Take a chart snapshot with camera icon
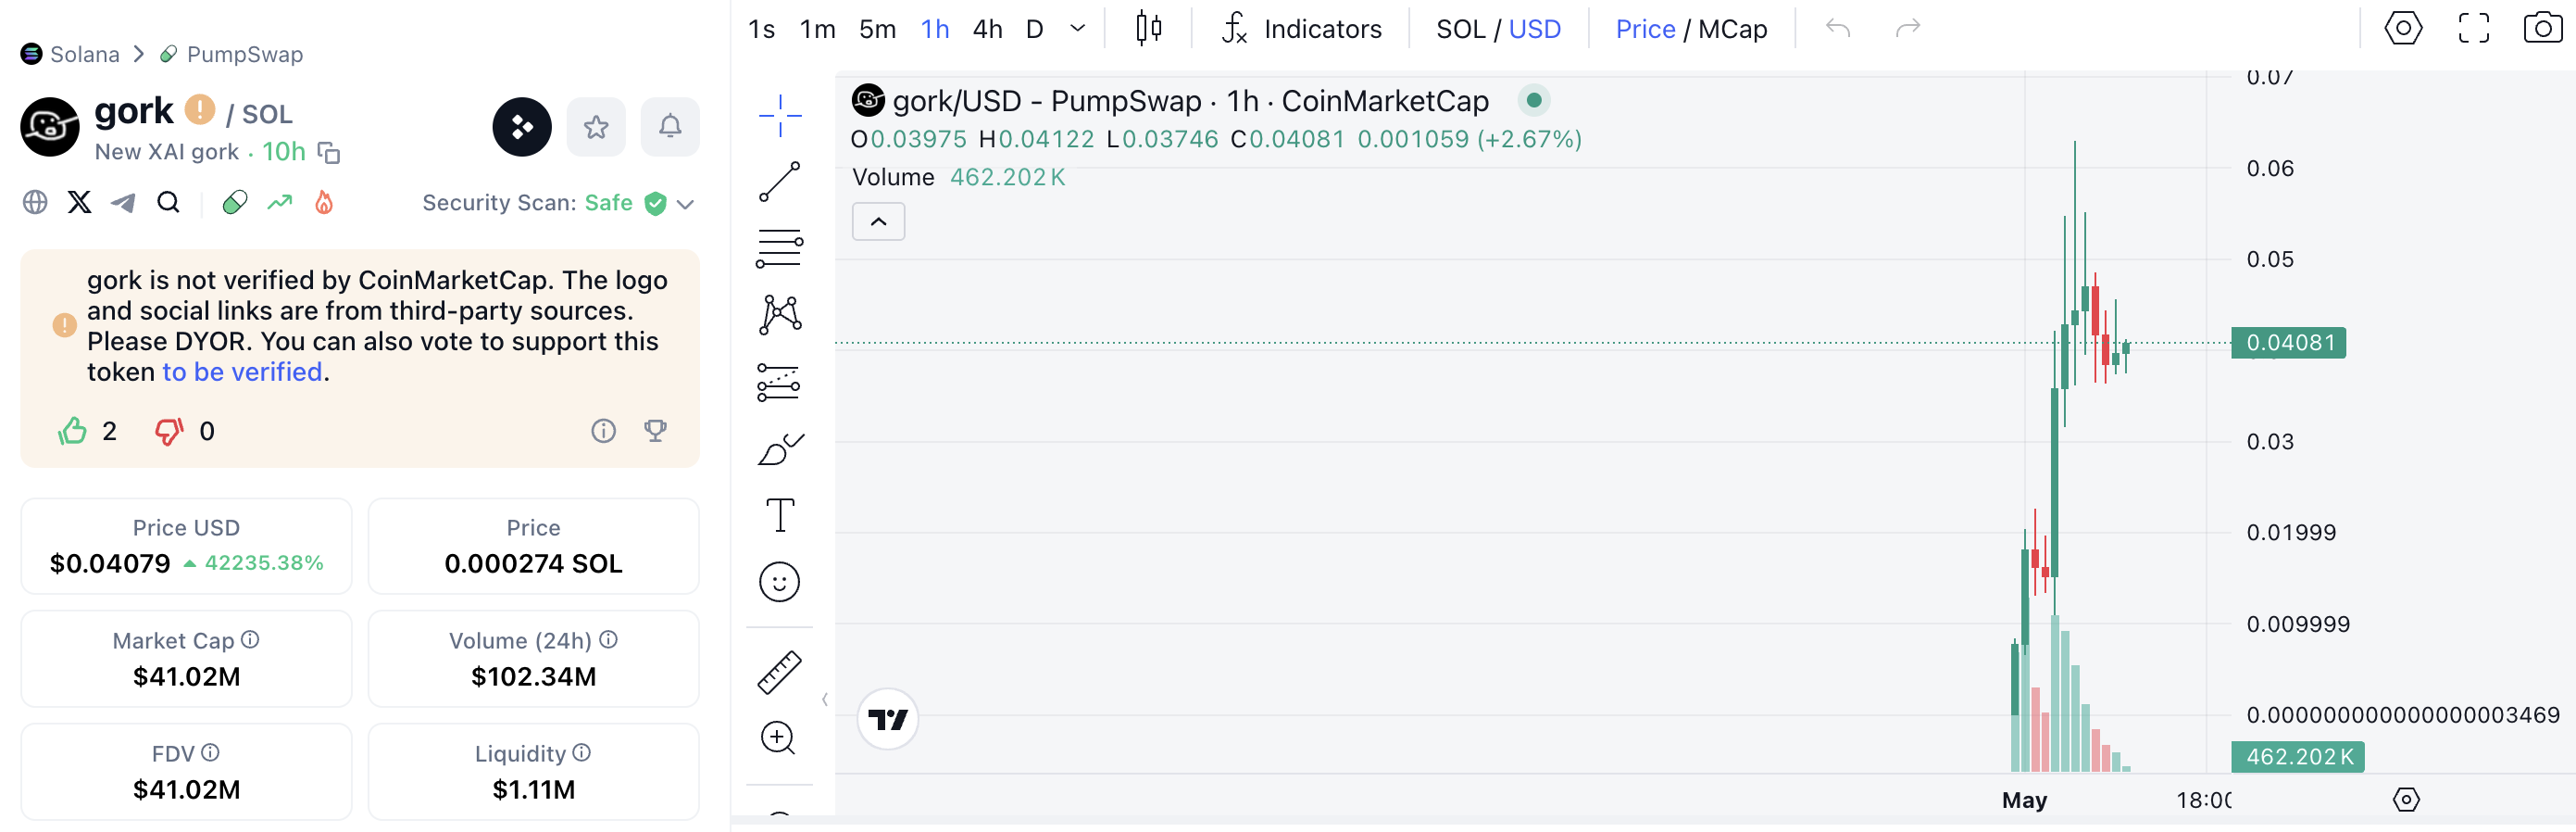This screenshot has width=2576, height=832. (2542, 28)
